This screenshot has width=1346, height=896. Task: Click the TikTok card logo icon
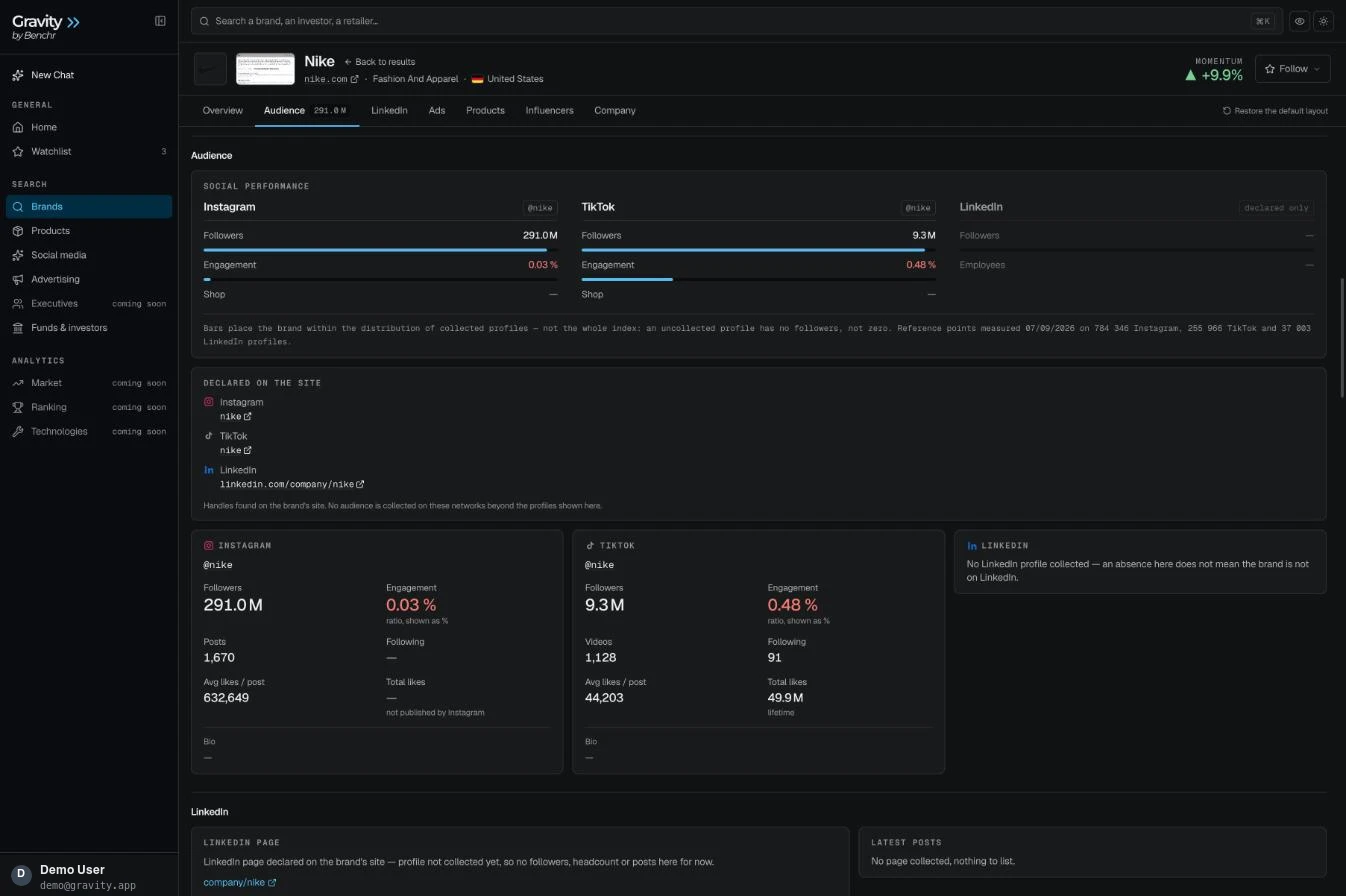coord(590,546)
